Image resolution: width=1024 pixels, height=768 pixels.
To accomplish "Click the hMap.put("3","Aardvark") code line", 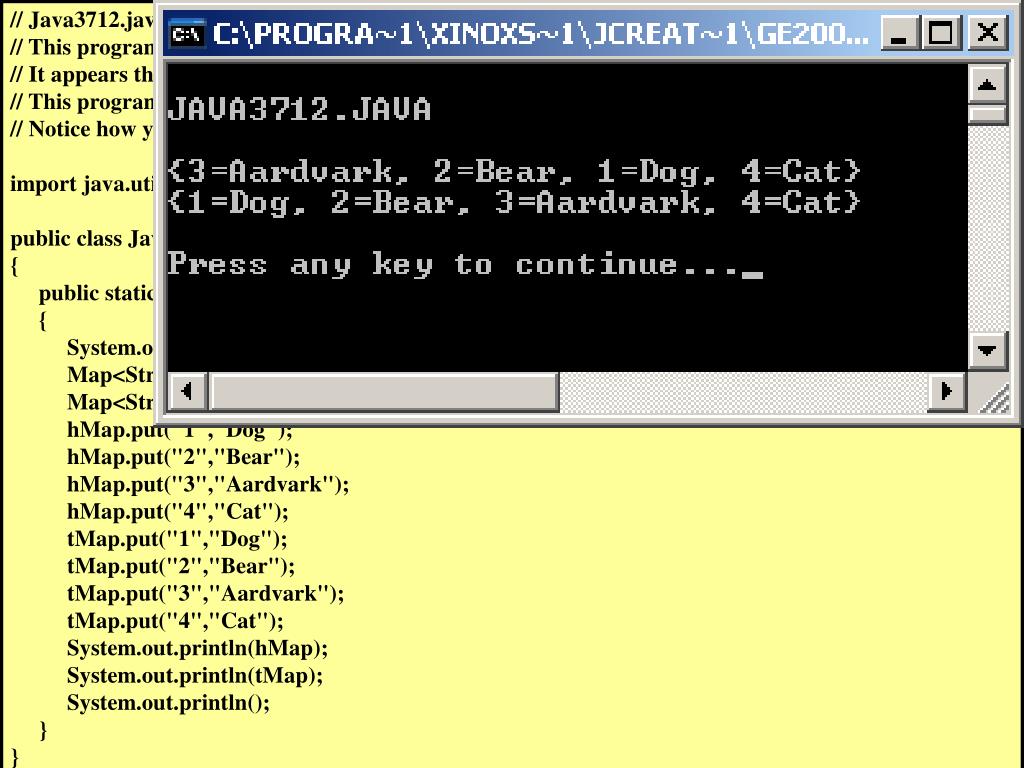I will (x=208, y=484).
